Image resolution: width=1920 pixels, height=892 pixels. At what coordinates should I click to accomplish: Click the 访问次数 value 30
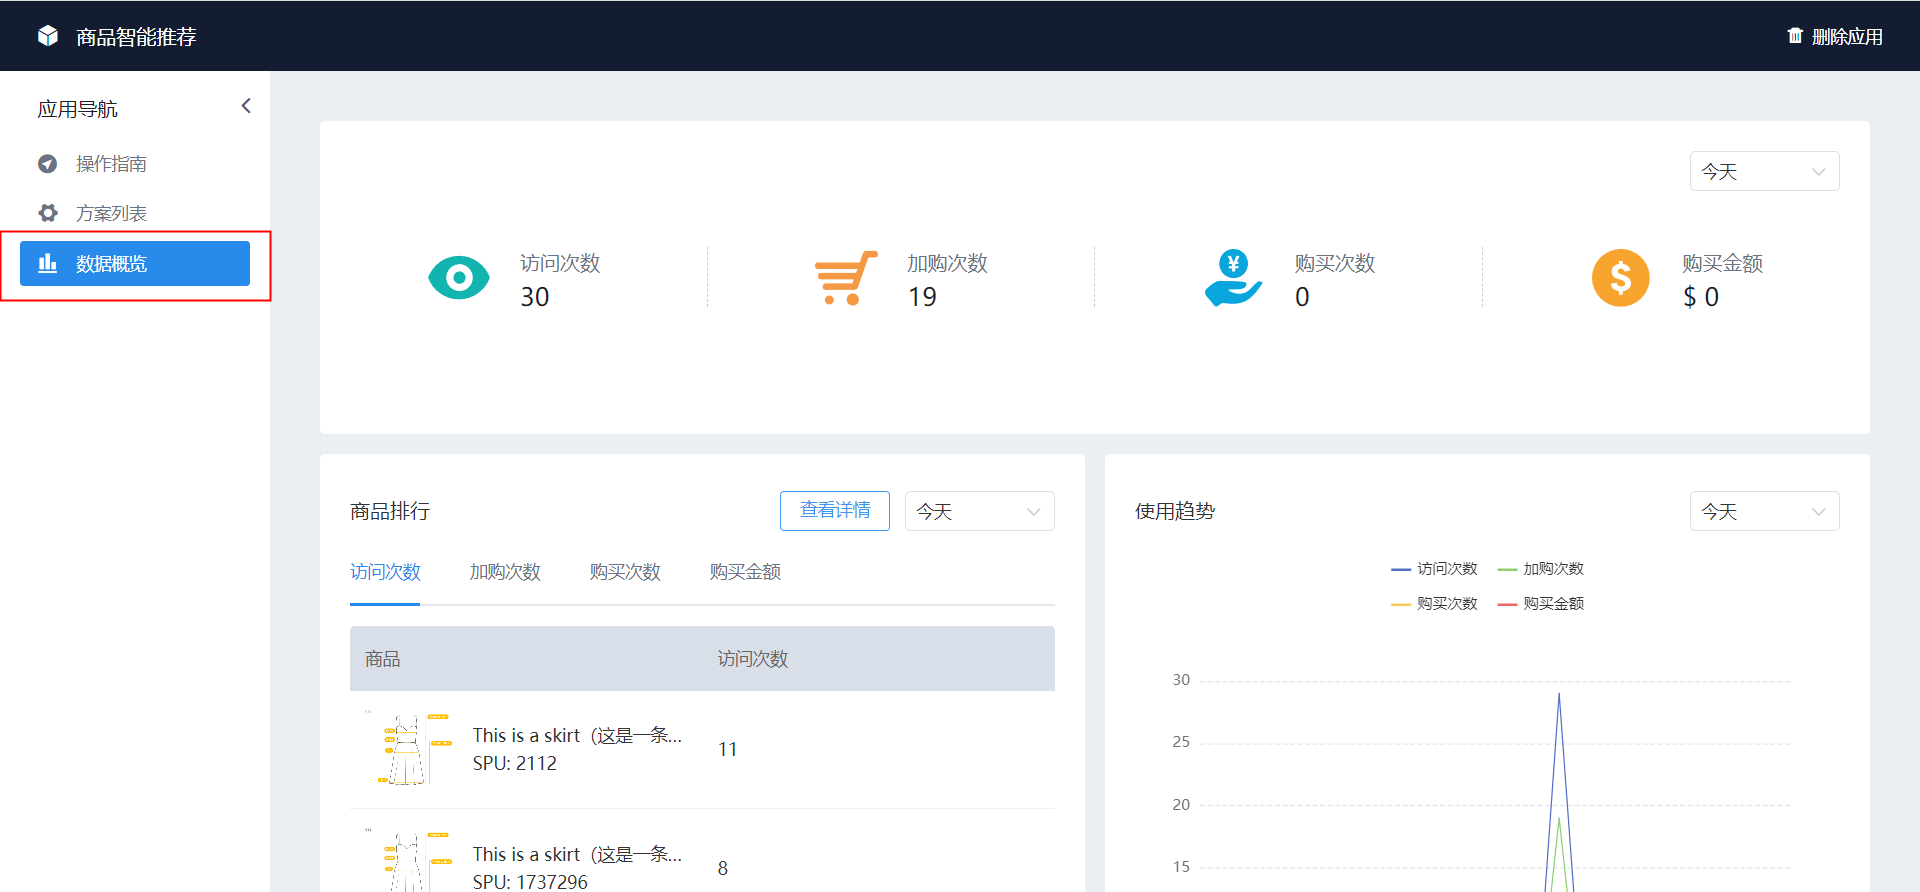pos(535,297)
